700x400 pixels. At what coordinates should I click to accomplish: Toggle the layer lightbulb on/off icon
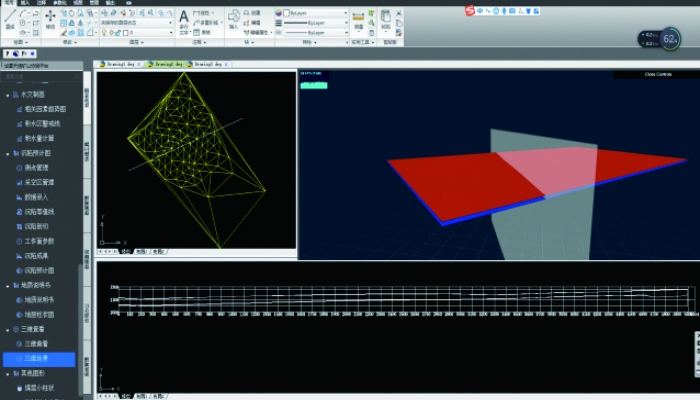click(x=105, y=32)
